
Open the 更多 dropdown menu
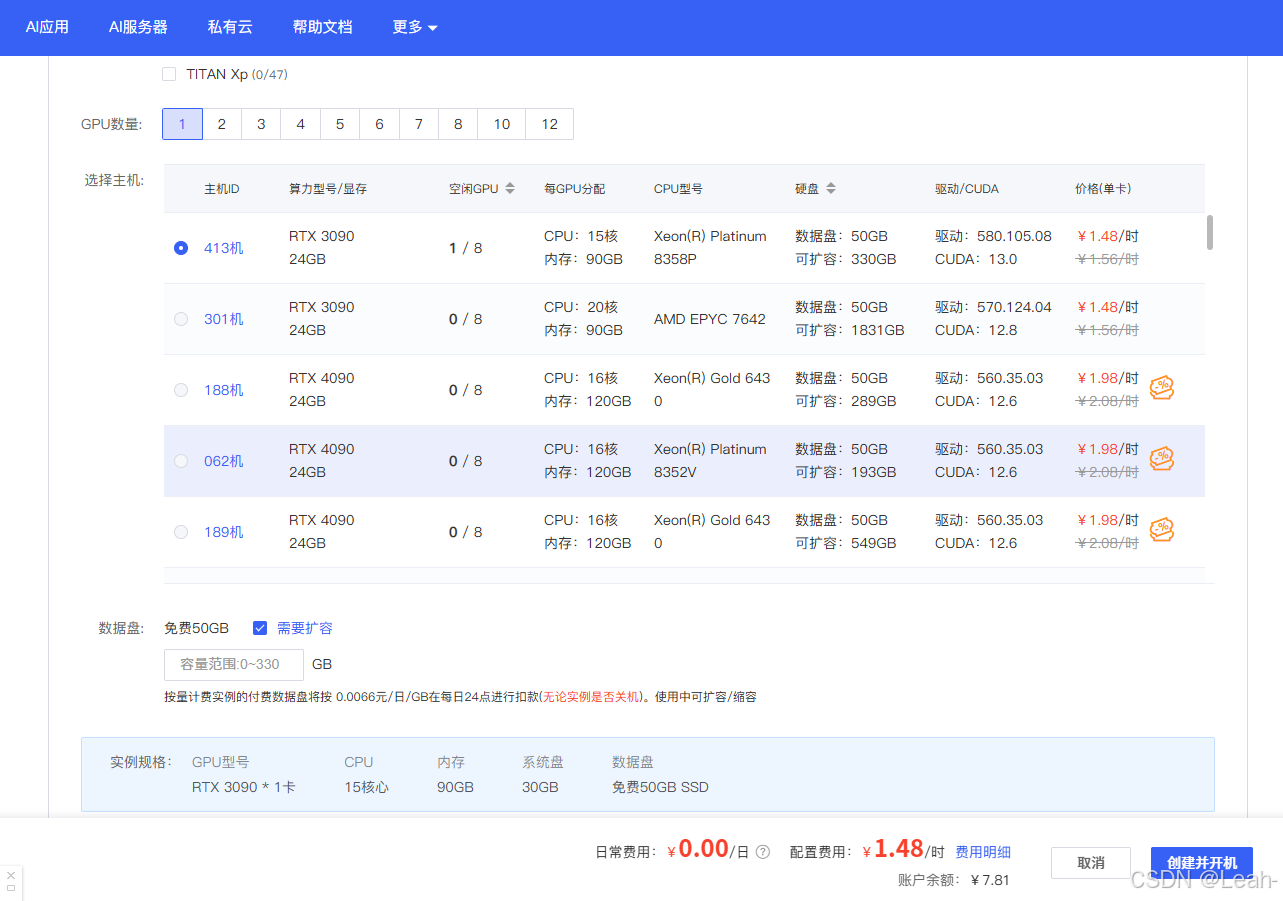coord(415,27)
